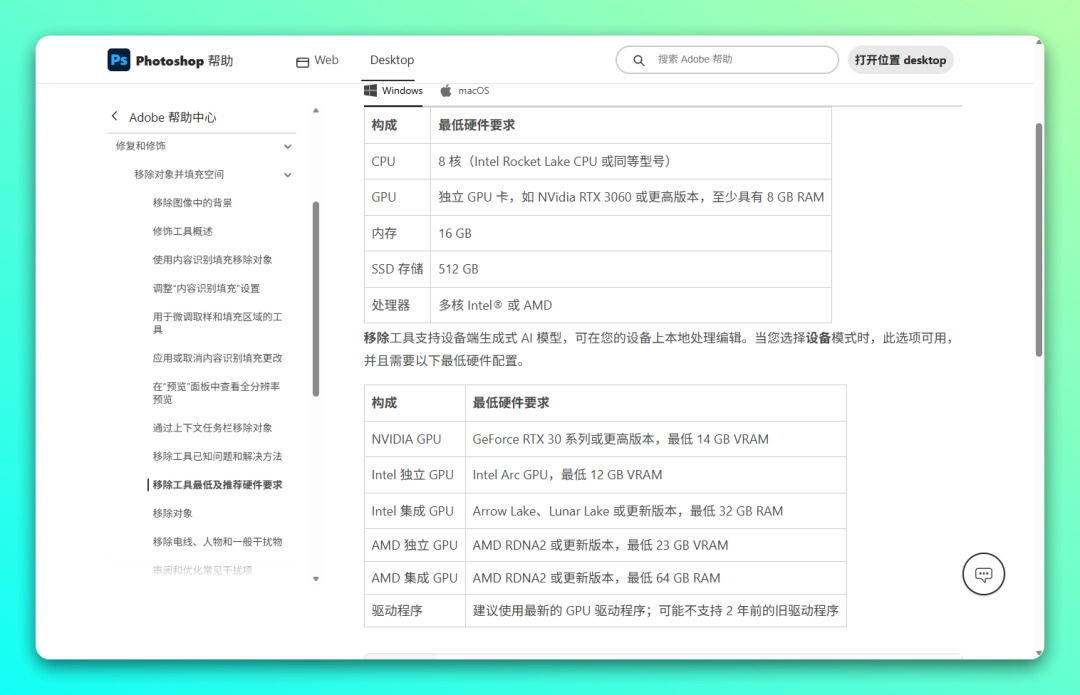This screenshot has width=1080, height=695.
Task: Click the Web browser window icon
Action: click(302, 62)
